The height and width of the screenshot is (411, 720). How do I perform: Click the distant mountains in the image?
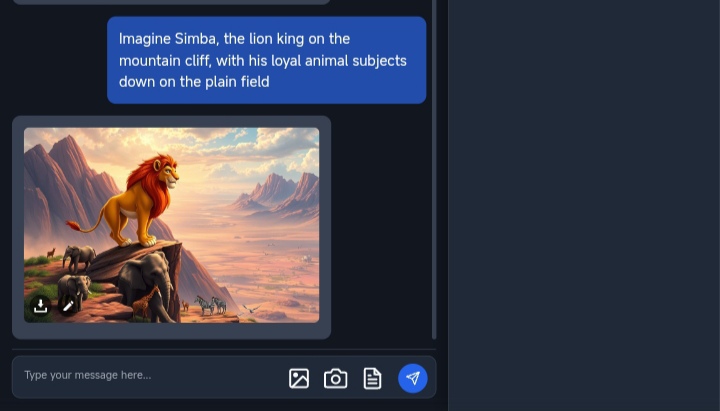(280, 193)
